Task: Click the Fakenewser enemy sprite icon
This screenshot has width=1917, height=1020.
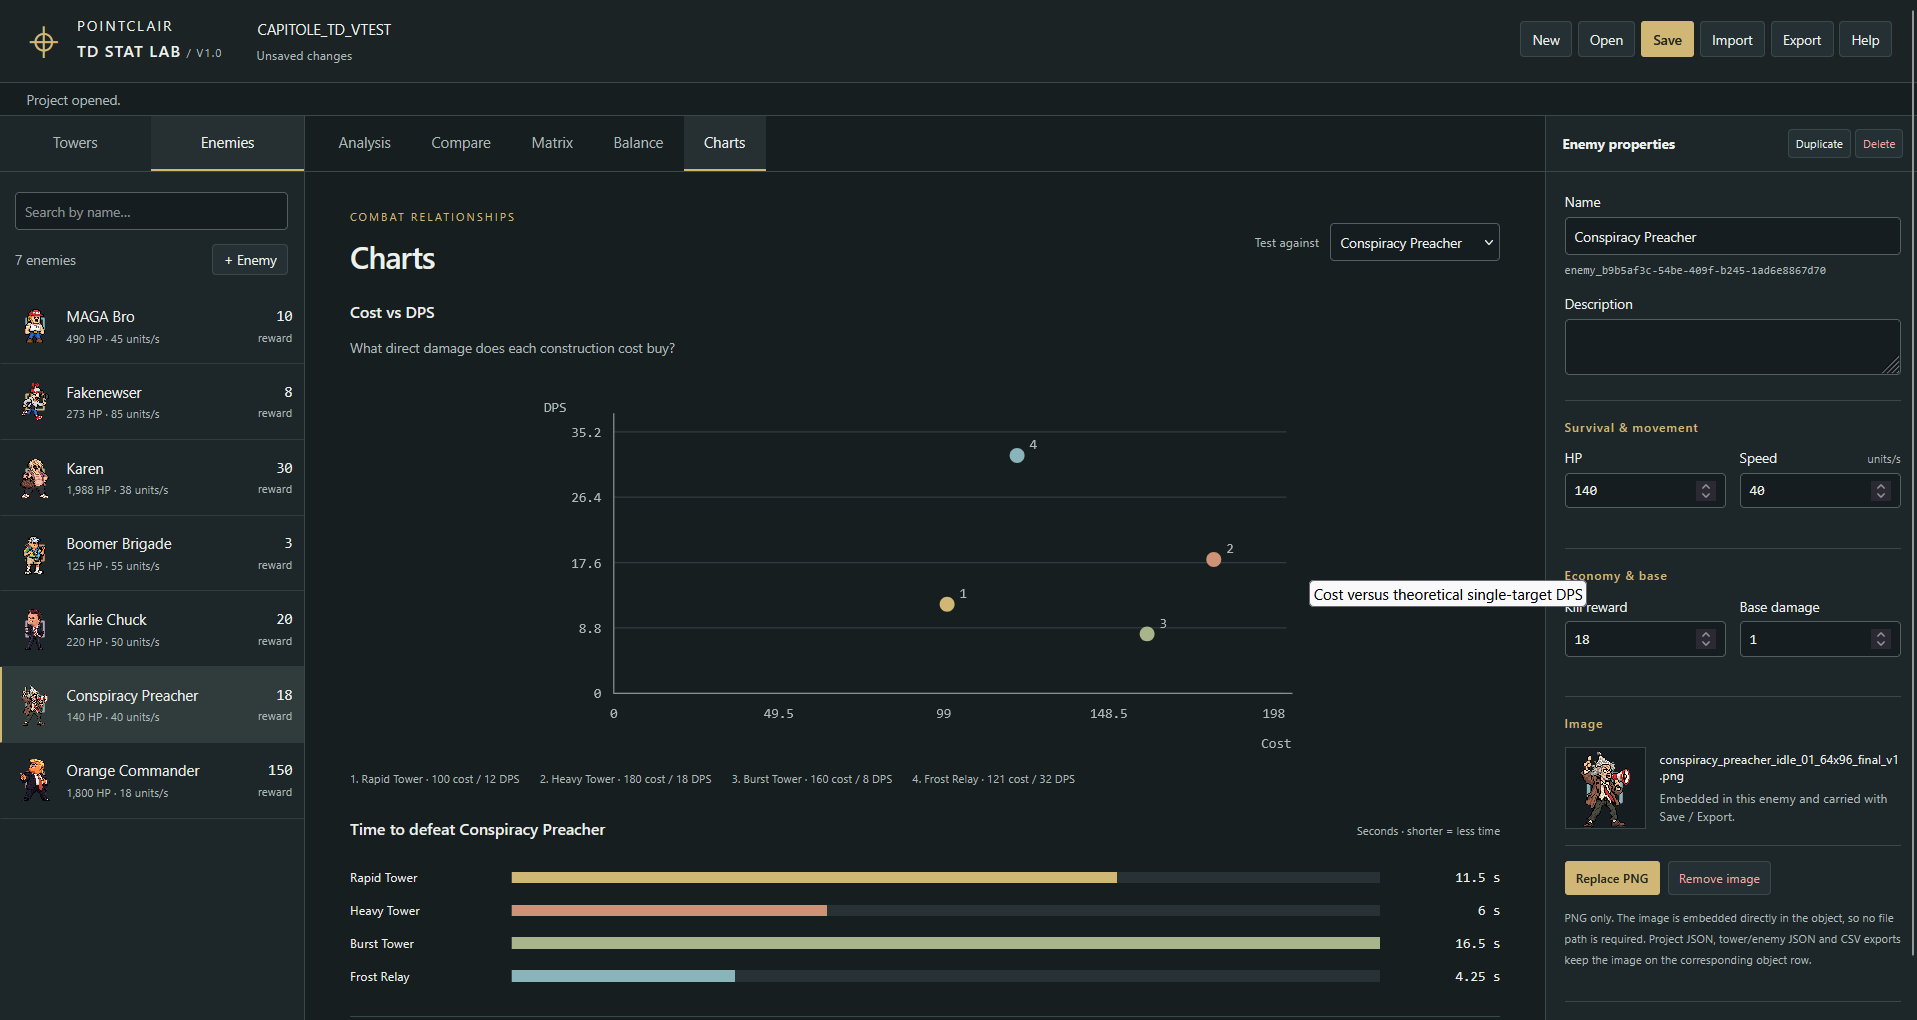Action: (x=35, y=402)
